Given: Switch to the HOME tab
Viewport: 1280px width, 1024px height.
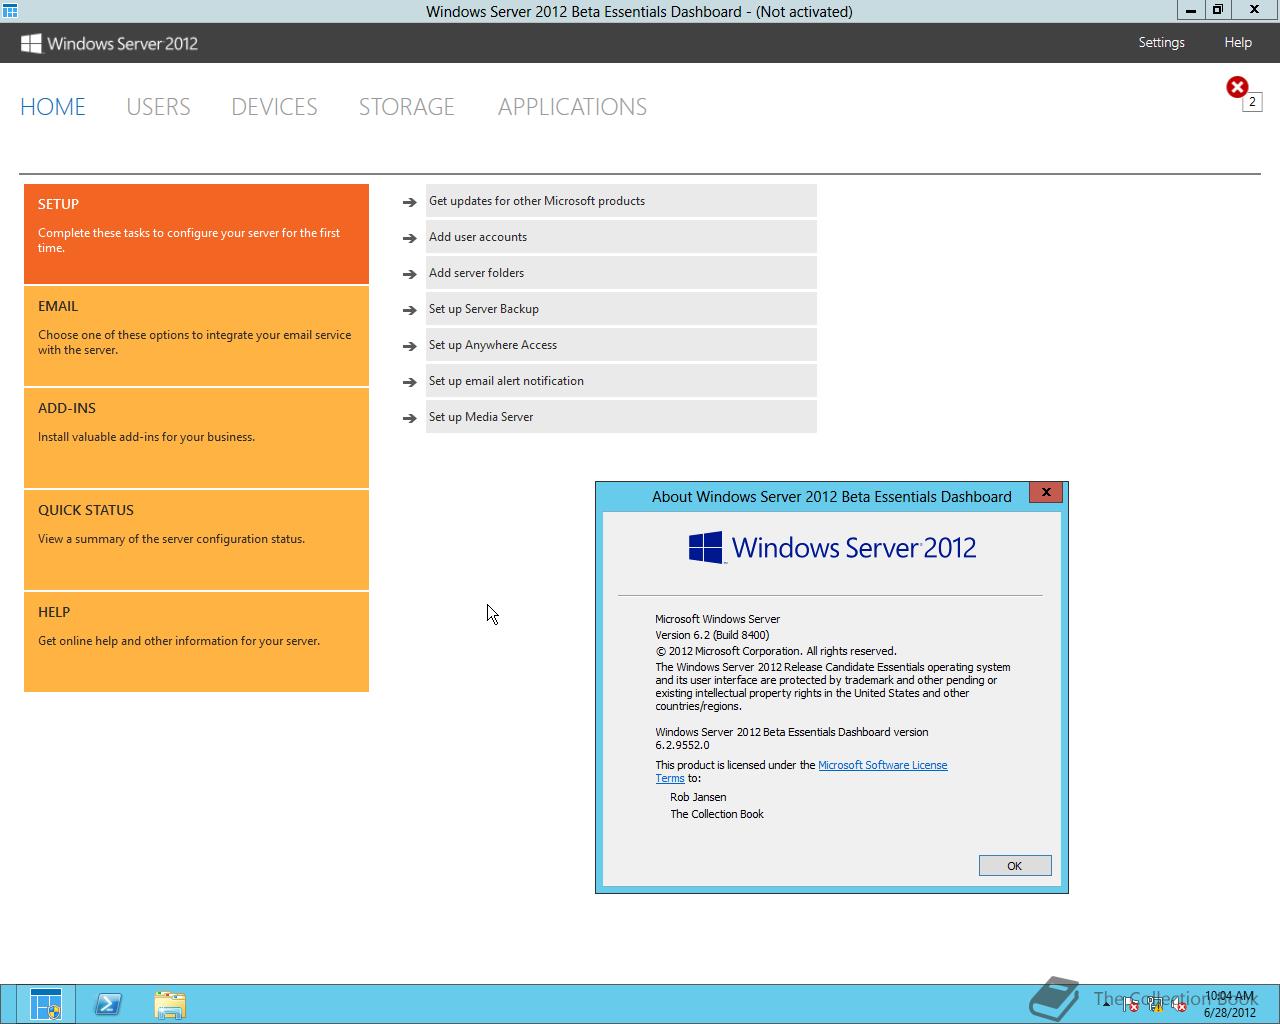Looking at the screenshot, I should click(53, 107).
